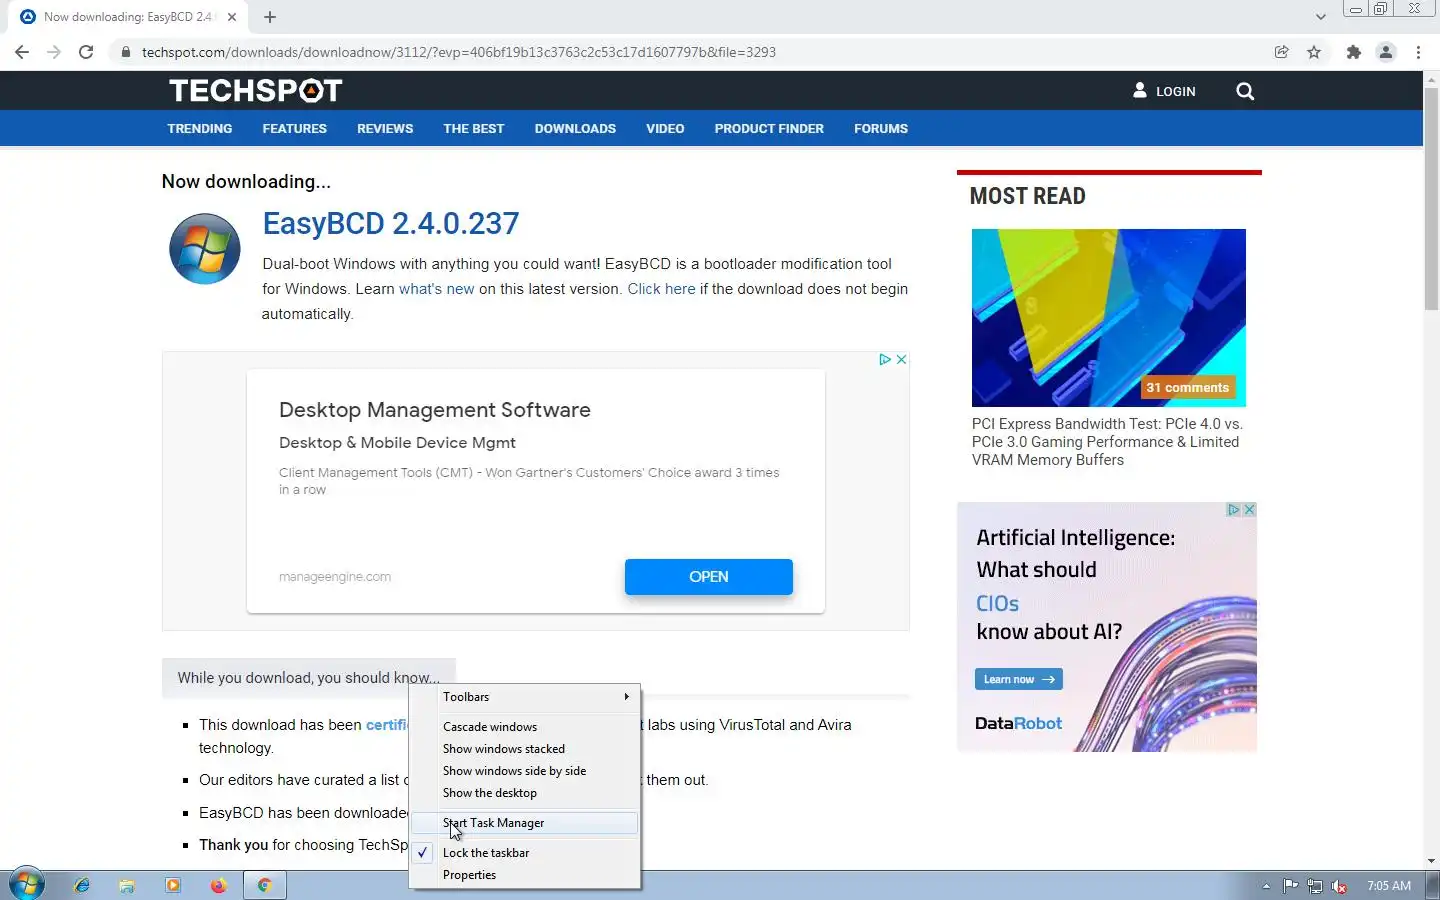Open the tab search chevron
This screenshot has height=900, width=1440.
pyautogui.click(x=1320, y=17)
